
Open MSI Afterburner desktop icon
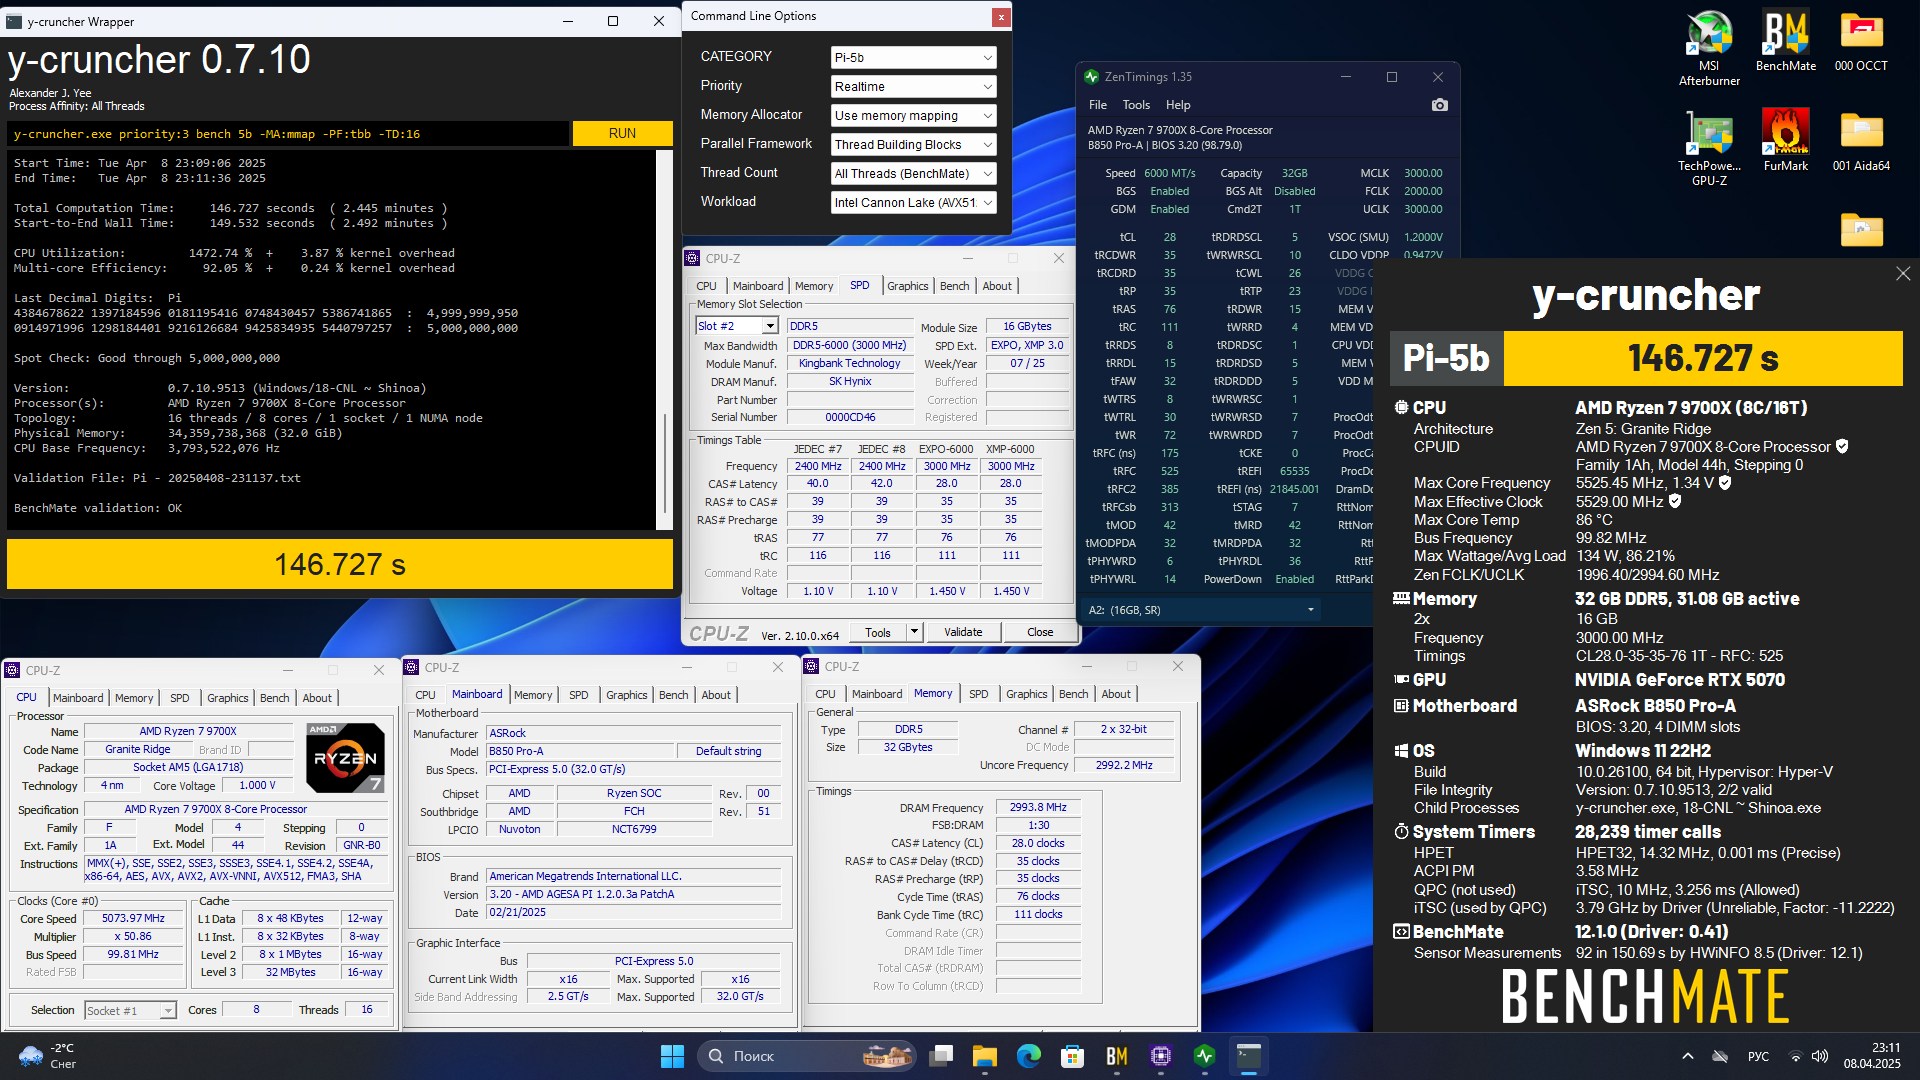[1709, 48]
